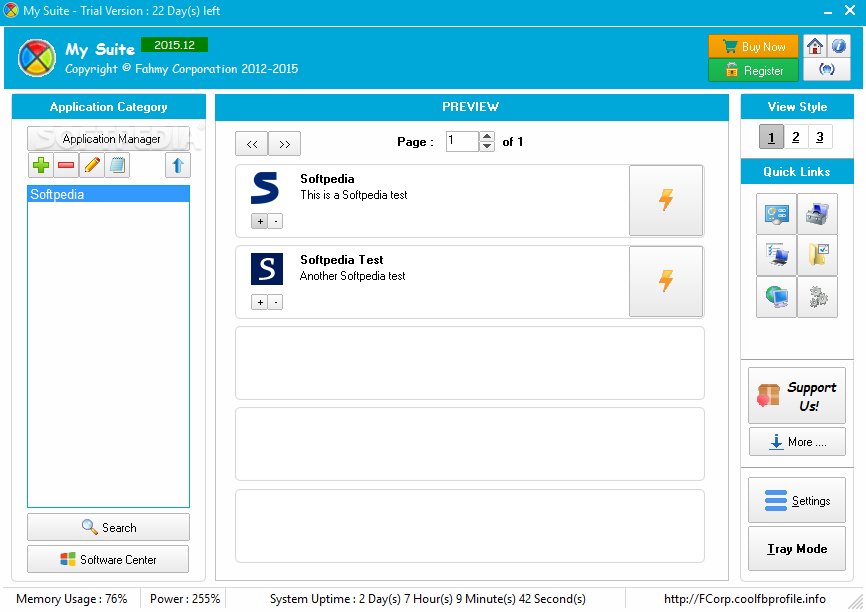Click the green plus add category icon
Screen dimensions: 866x612
(x=41, y=165)
